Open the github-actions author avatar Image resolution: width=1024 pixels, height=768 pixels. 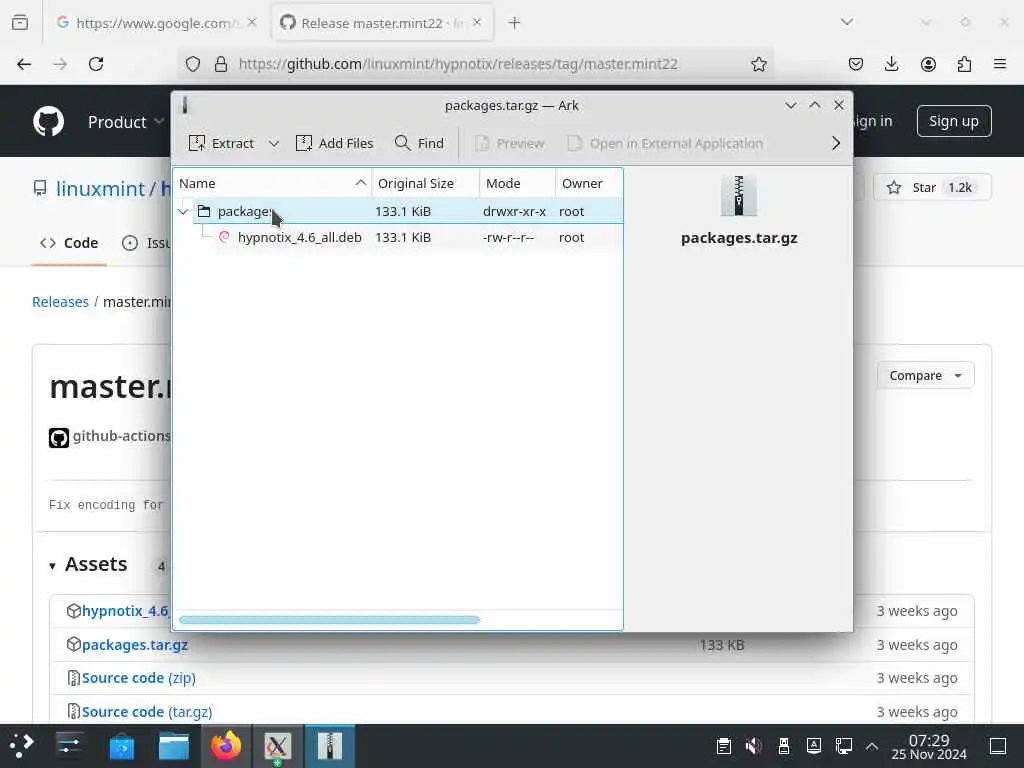coord(59,438)
